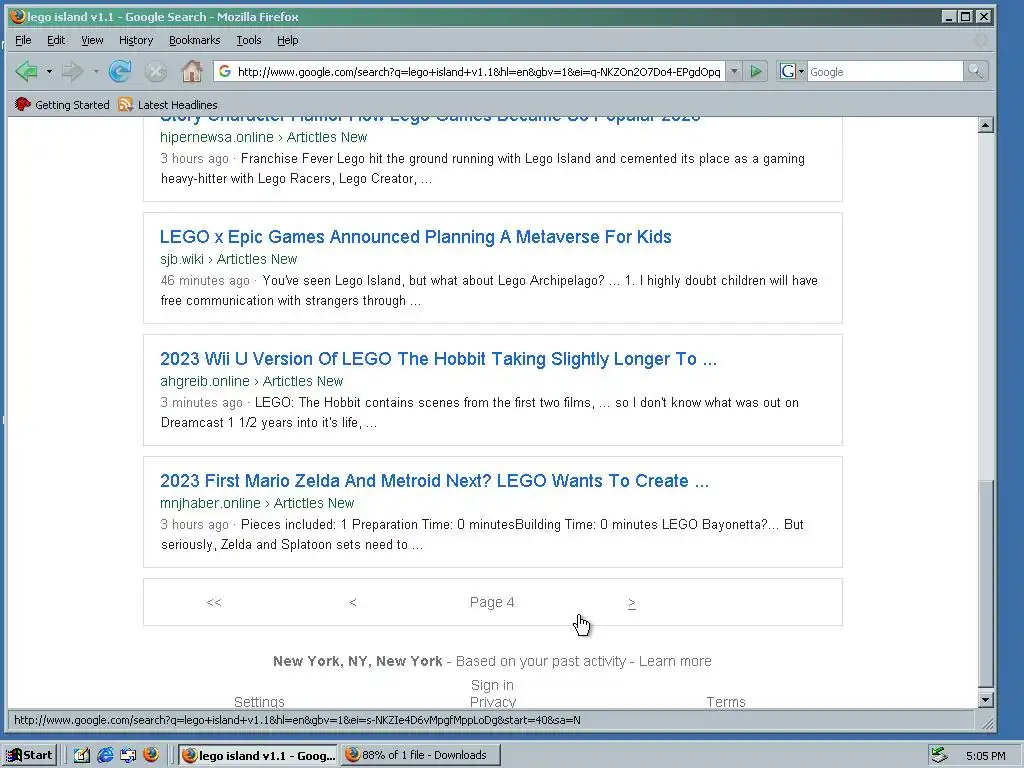Open the Tools menu
Image resolution: width=1024 pixels, height=768 pixels.
point(249,40)
